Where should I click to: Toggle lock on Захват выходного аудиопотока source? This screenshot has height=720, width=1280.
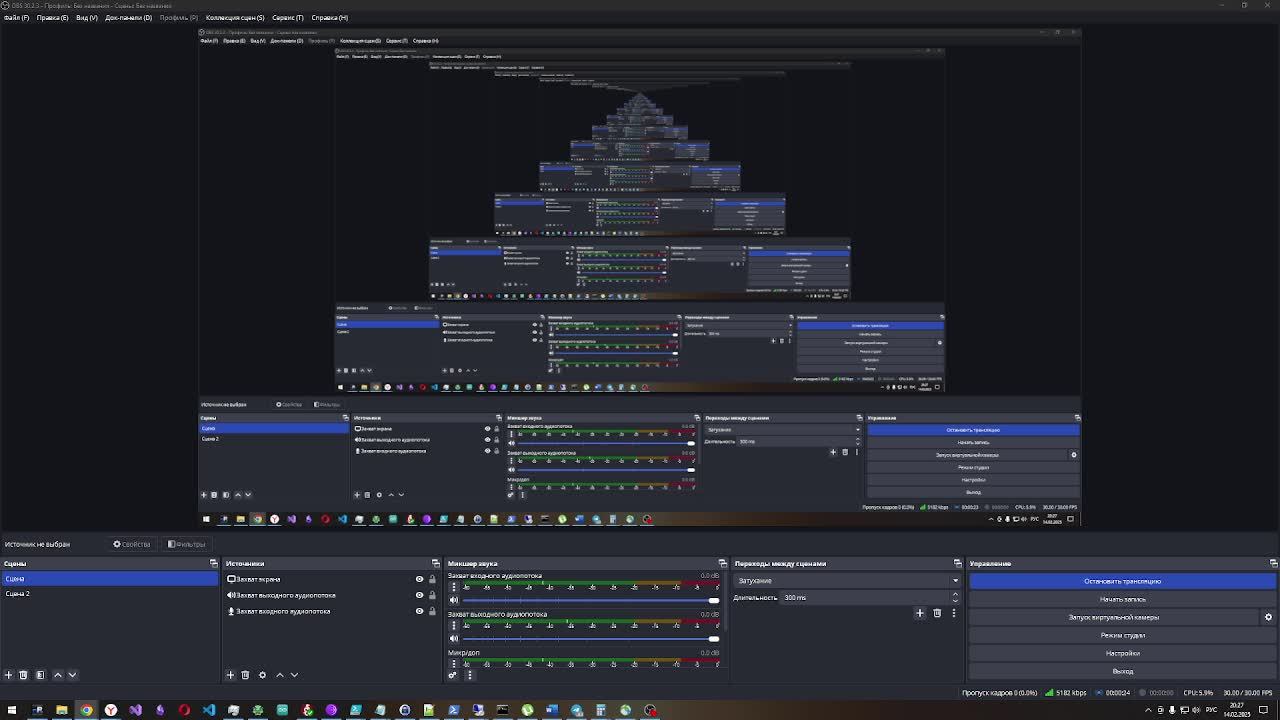[432, 595]
